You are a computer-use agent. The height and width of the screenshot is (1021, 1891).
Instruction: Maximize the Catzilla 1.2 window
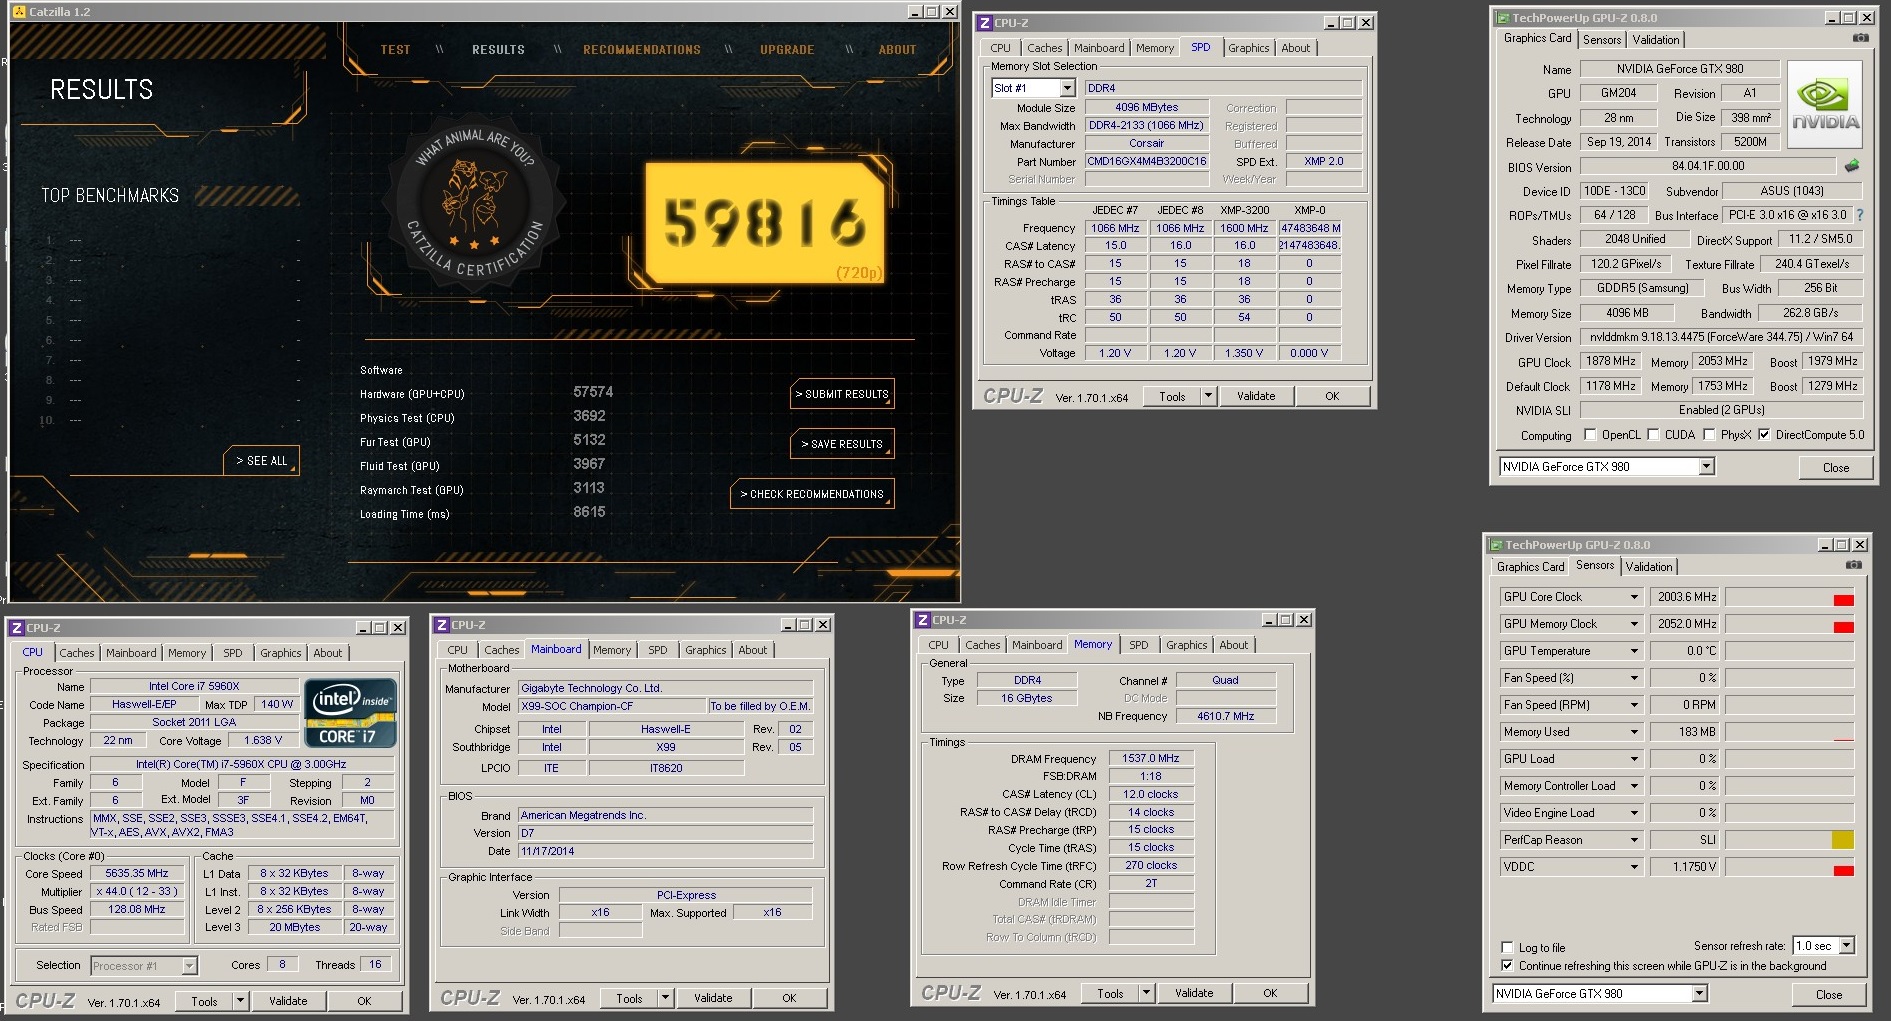[x=932, y=12]
